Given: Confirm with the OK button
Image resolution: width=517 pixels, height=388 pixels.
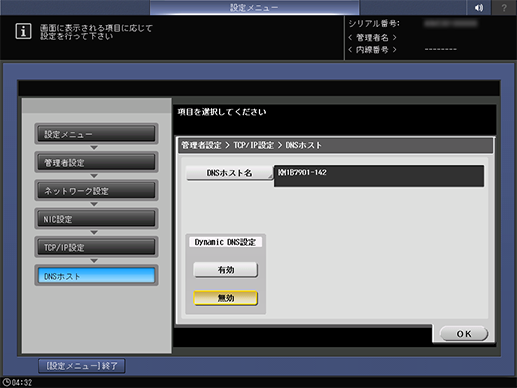Looking at the screenshot, I should pos(464,334).
